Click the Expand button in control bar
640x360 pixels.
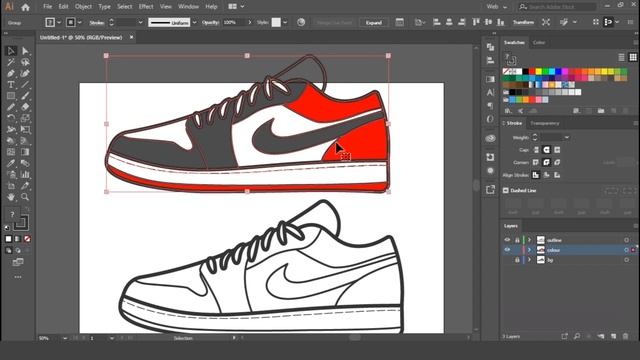click(x=373, y=23)
